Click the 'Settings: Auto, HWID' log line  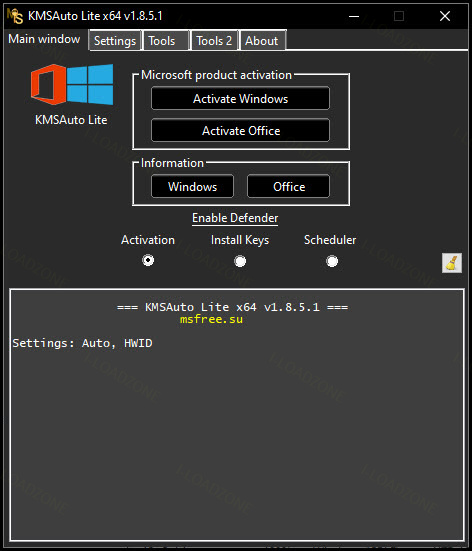click(82, 343)
